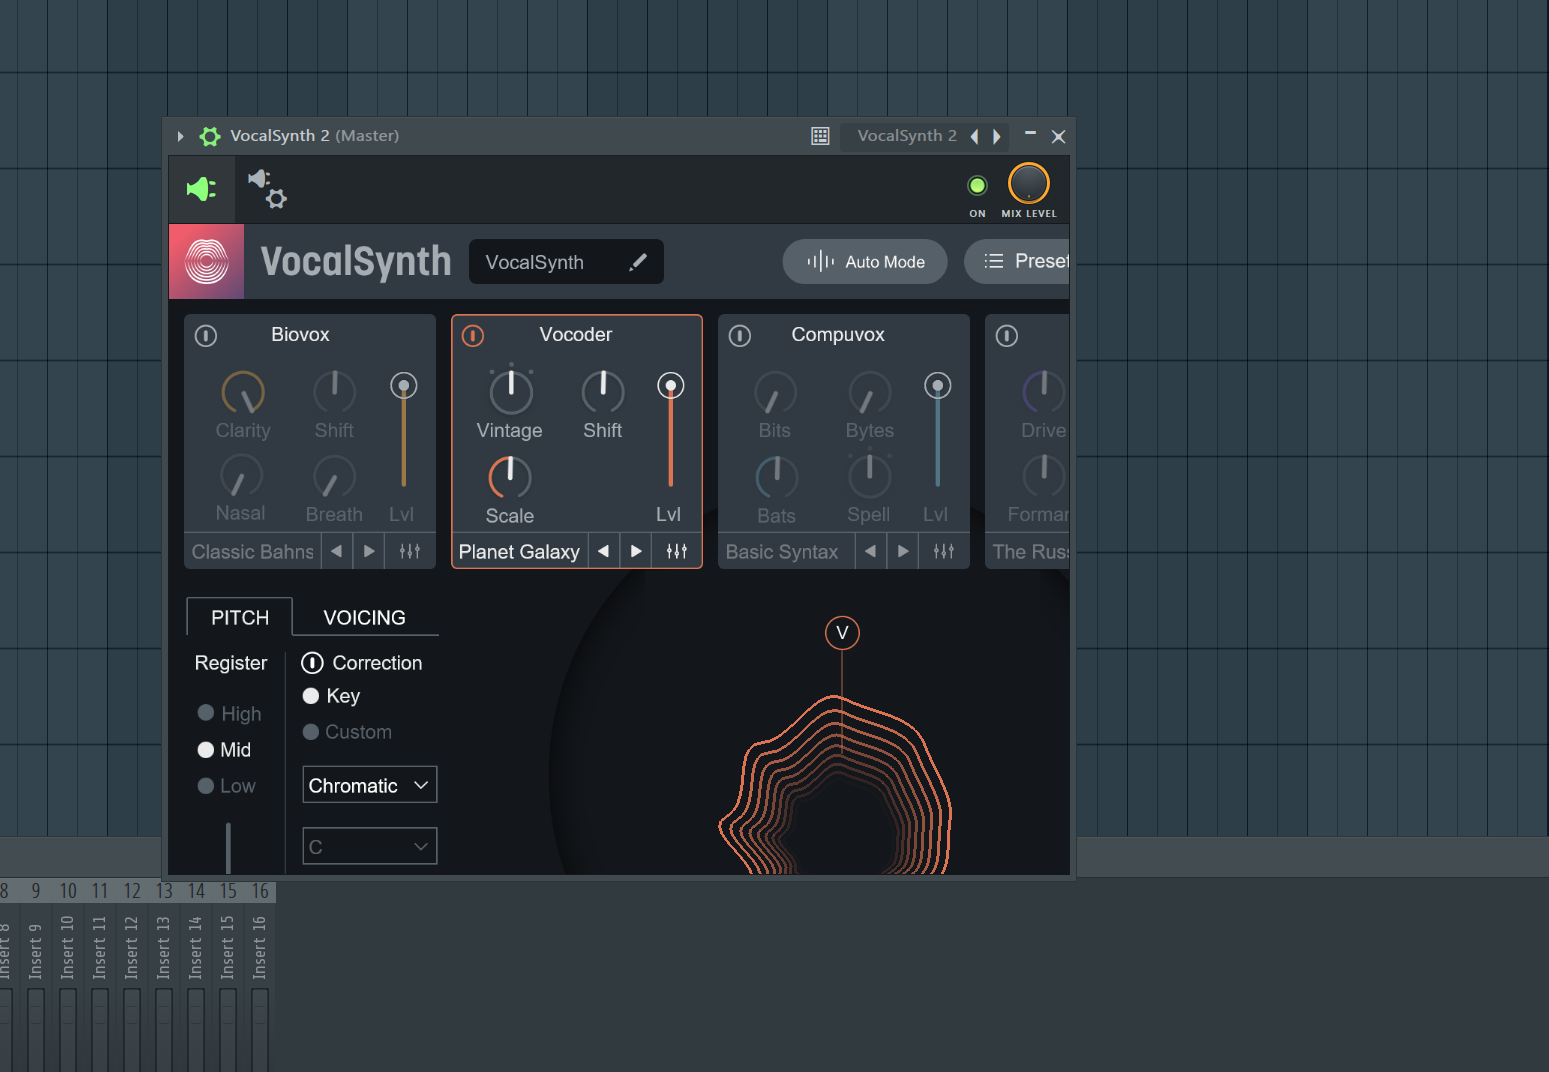Click the Vocoder preset mixer sliders icon
Screen dimensions: 1549x1072
tap(676, 550)
